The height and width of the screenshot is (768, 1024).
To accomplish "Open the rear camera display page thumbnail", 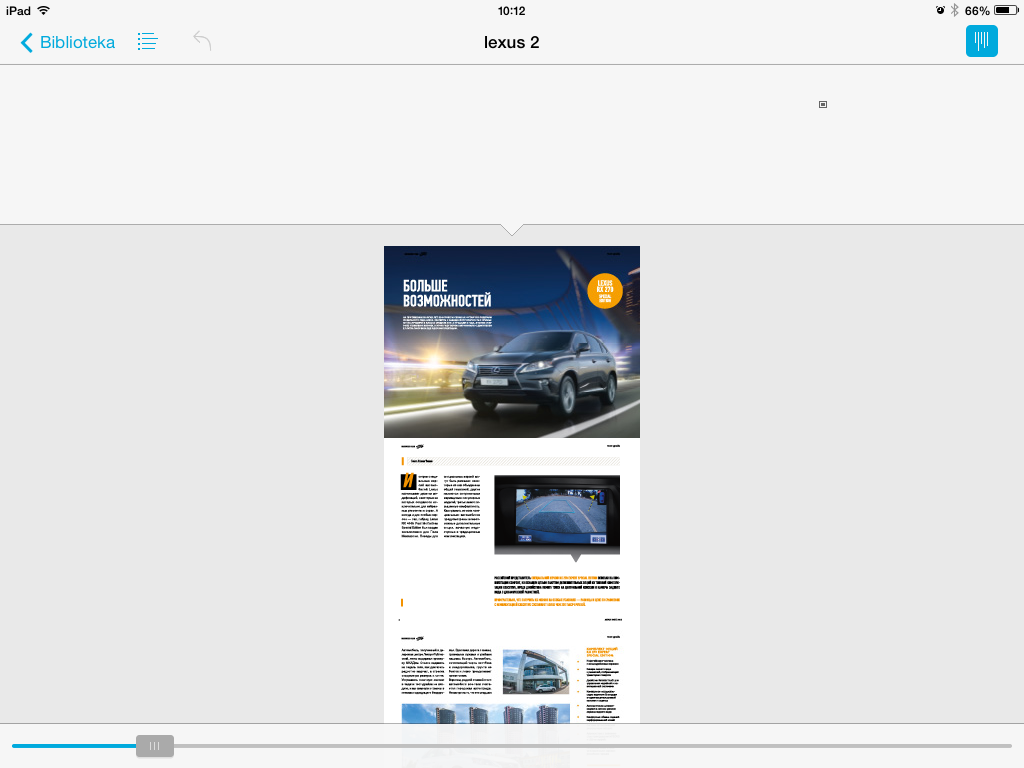I will tap(512, 533).
